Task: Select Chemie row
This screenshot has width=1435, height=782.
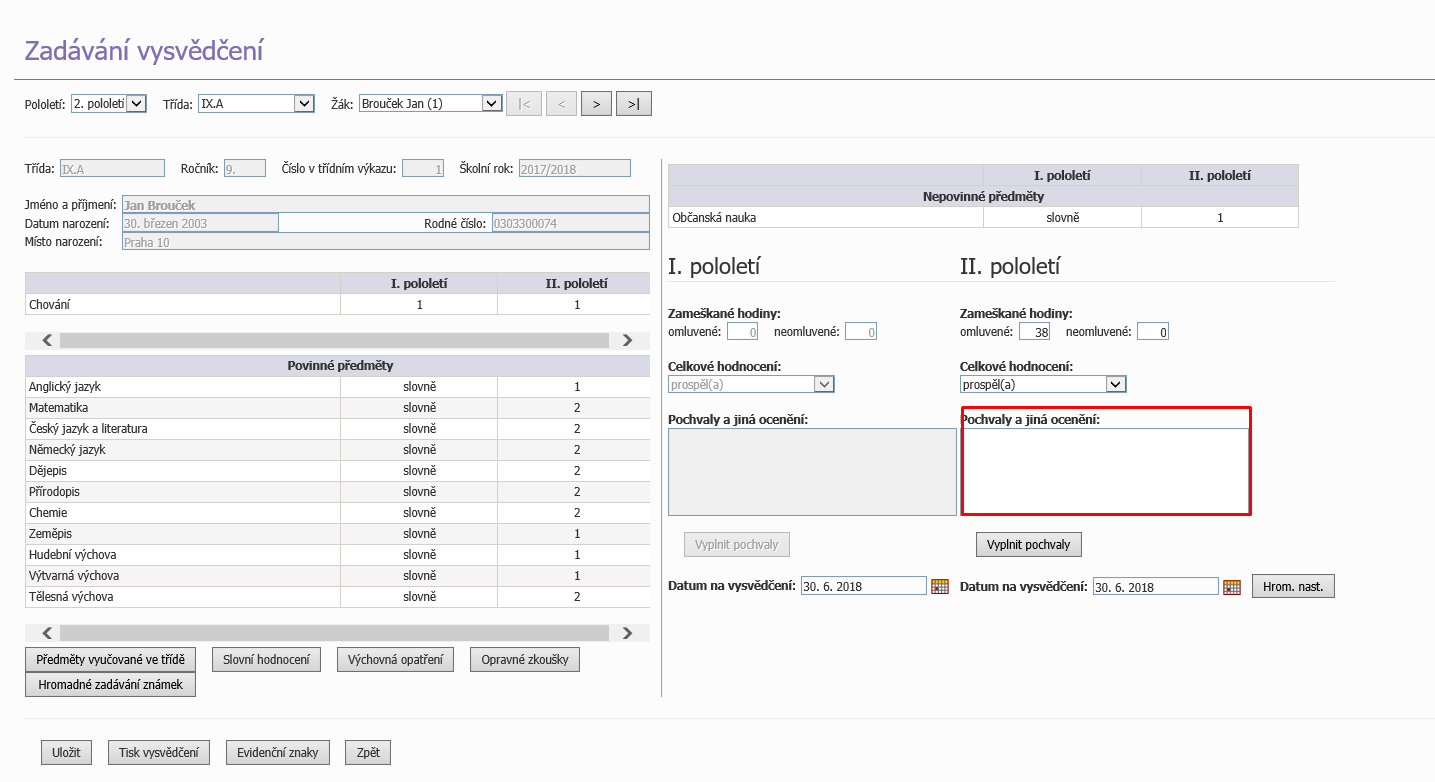Action: click(337, 513)
